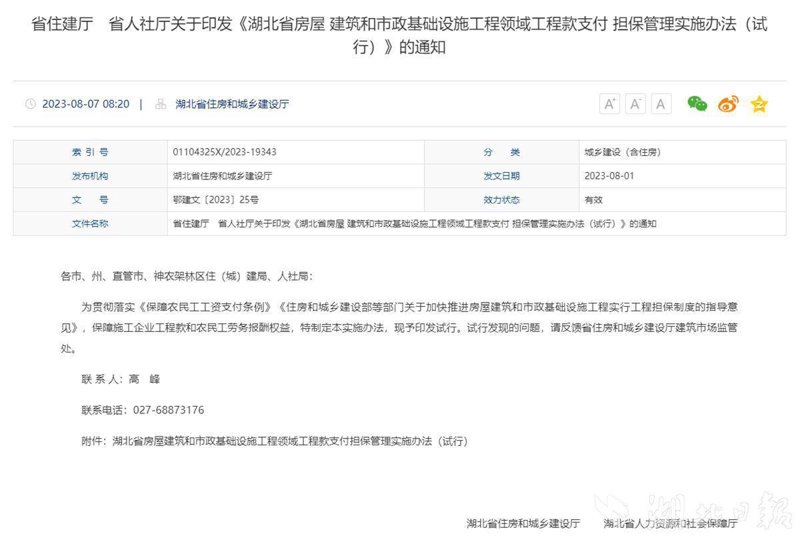Select the issue date 2023-08-01
Image resolution: width=800 pixels, height=538 pixels.
(609, 176)
